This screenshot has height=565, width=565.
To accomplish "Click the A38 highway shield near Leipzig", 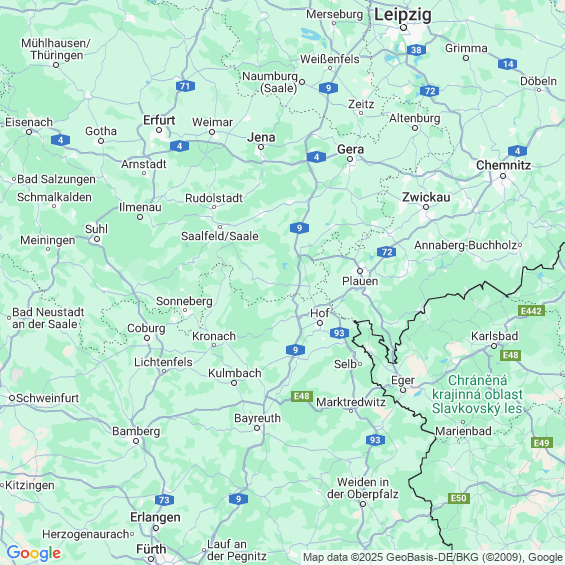I will pyautogui.click(x=416, y=50).
